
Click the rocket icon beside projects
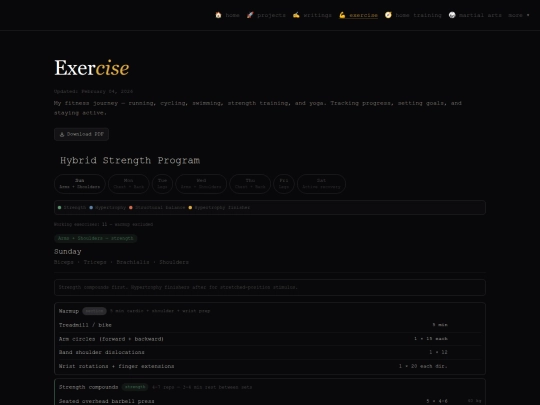coord(250,15)
